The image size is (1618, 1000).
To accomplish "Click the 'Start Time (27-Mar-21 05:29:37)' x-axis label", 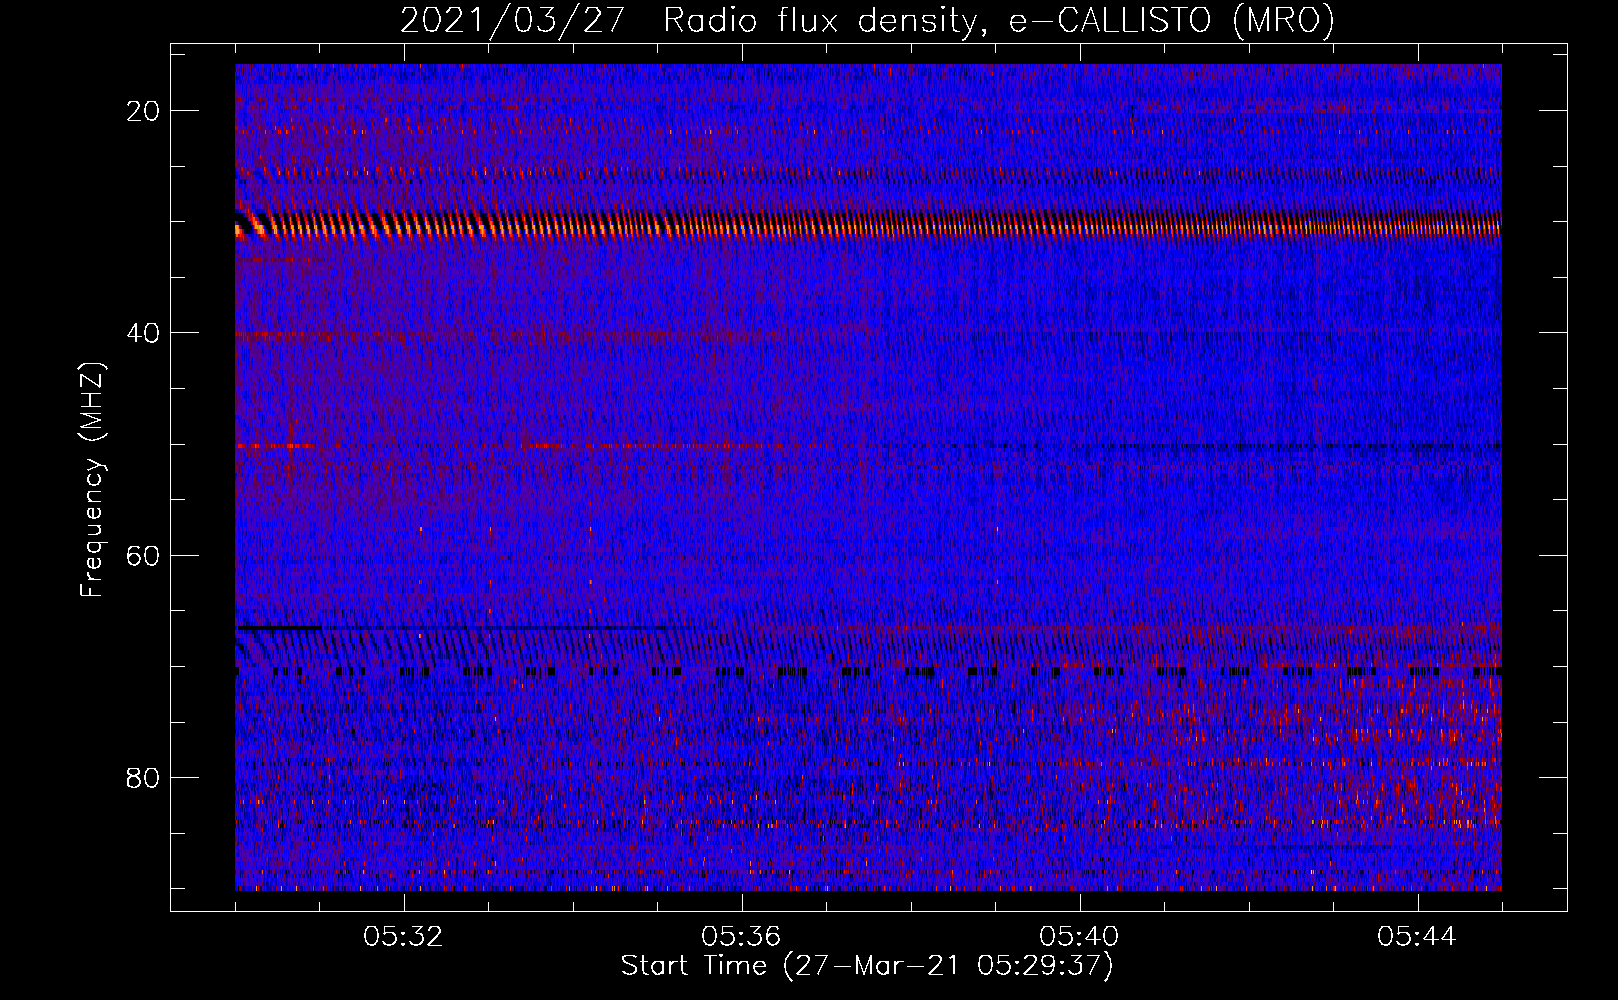I will [867, 966].
